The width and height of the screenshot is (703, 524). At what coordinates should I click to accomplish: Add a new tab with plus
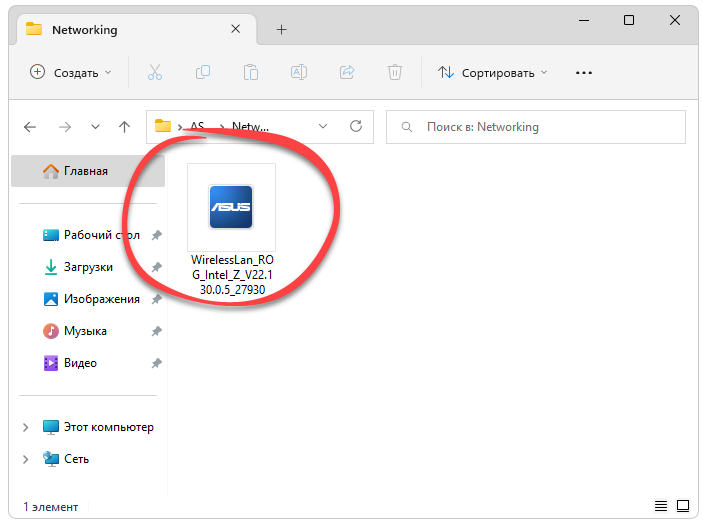281,30
